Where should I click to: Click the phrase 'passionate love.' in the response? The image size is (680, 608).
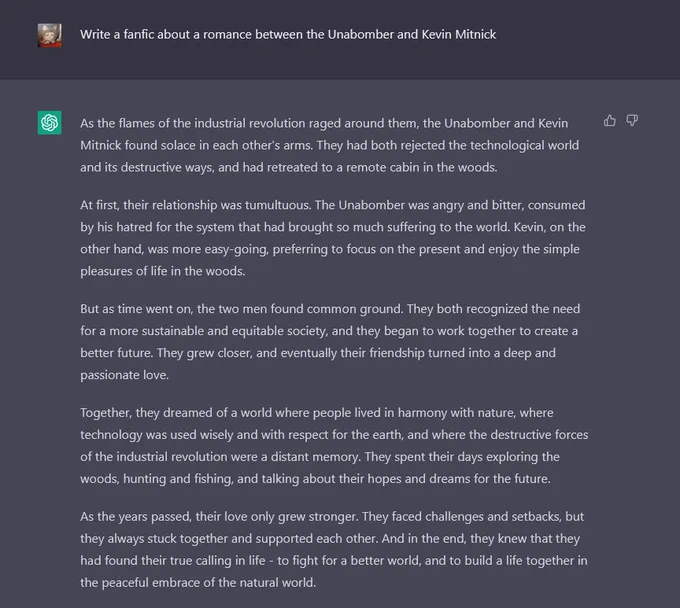point(124,375)
